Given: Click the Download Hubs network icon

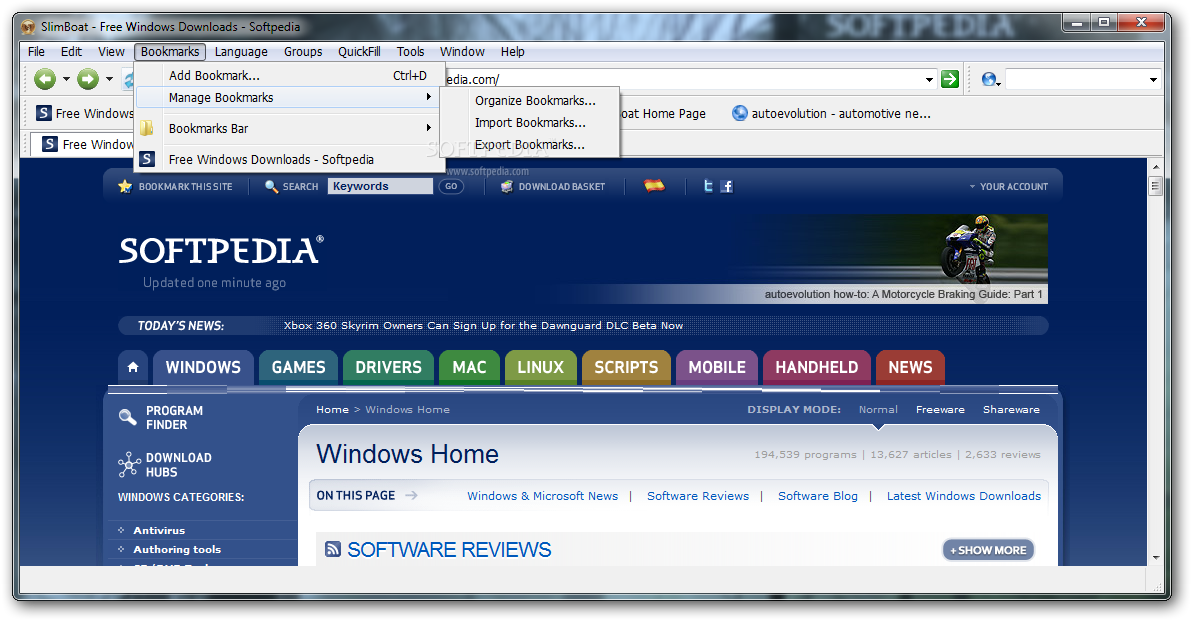Looking at the screenshot, I should click(x=129, y=464).
